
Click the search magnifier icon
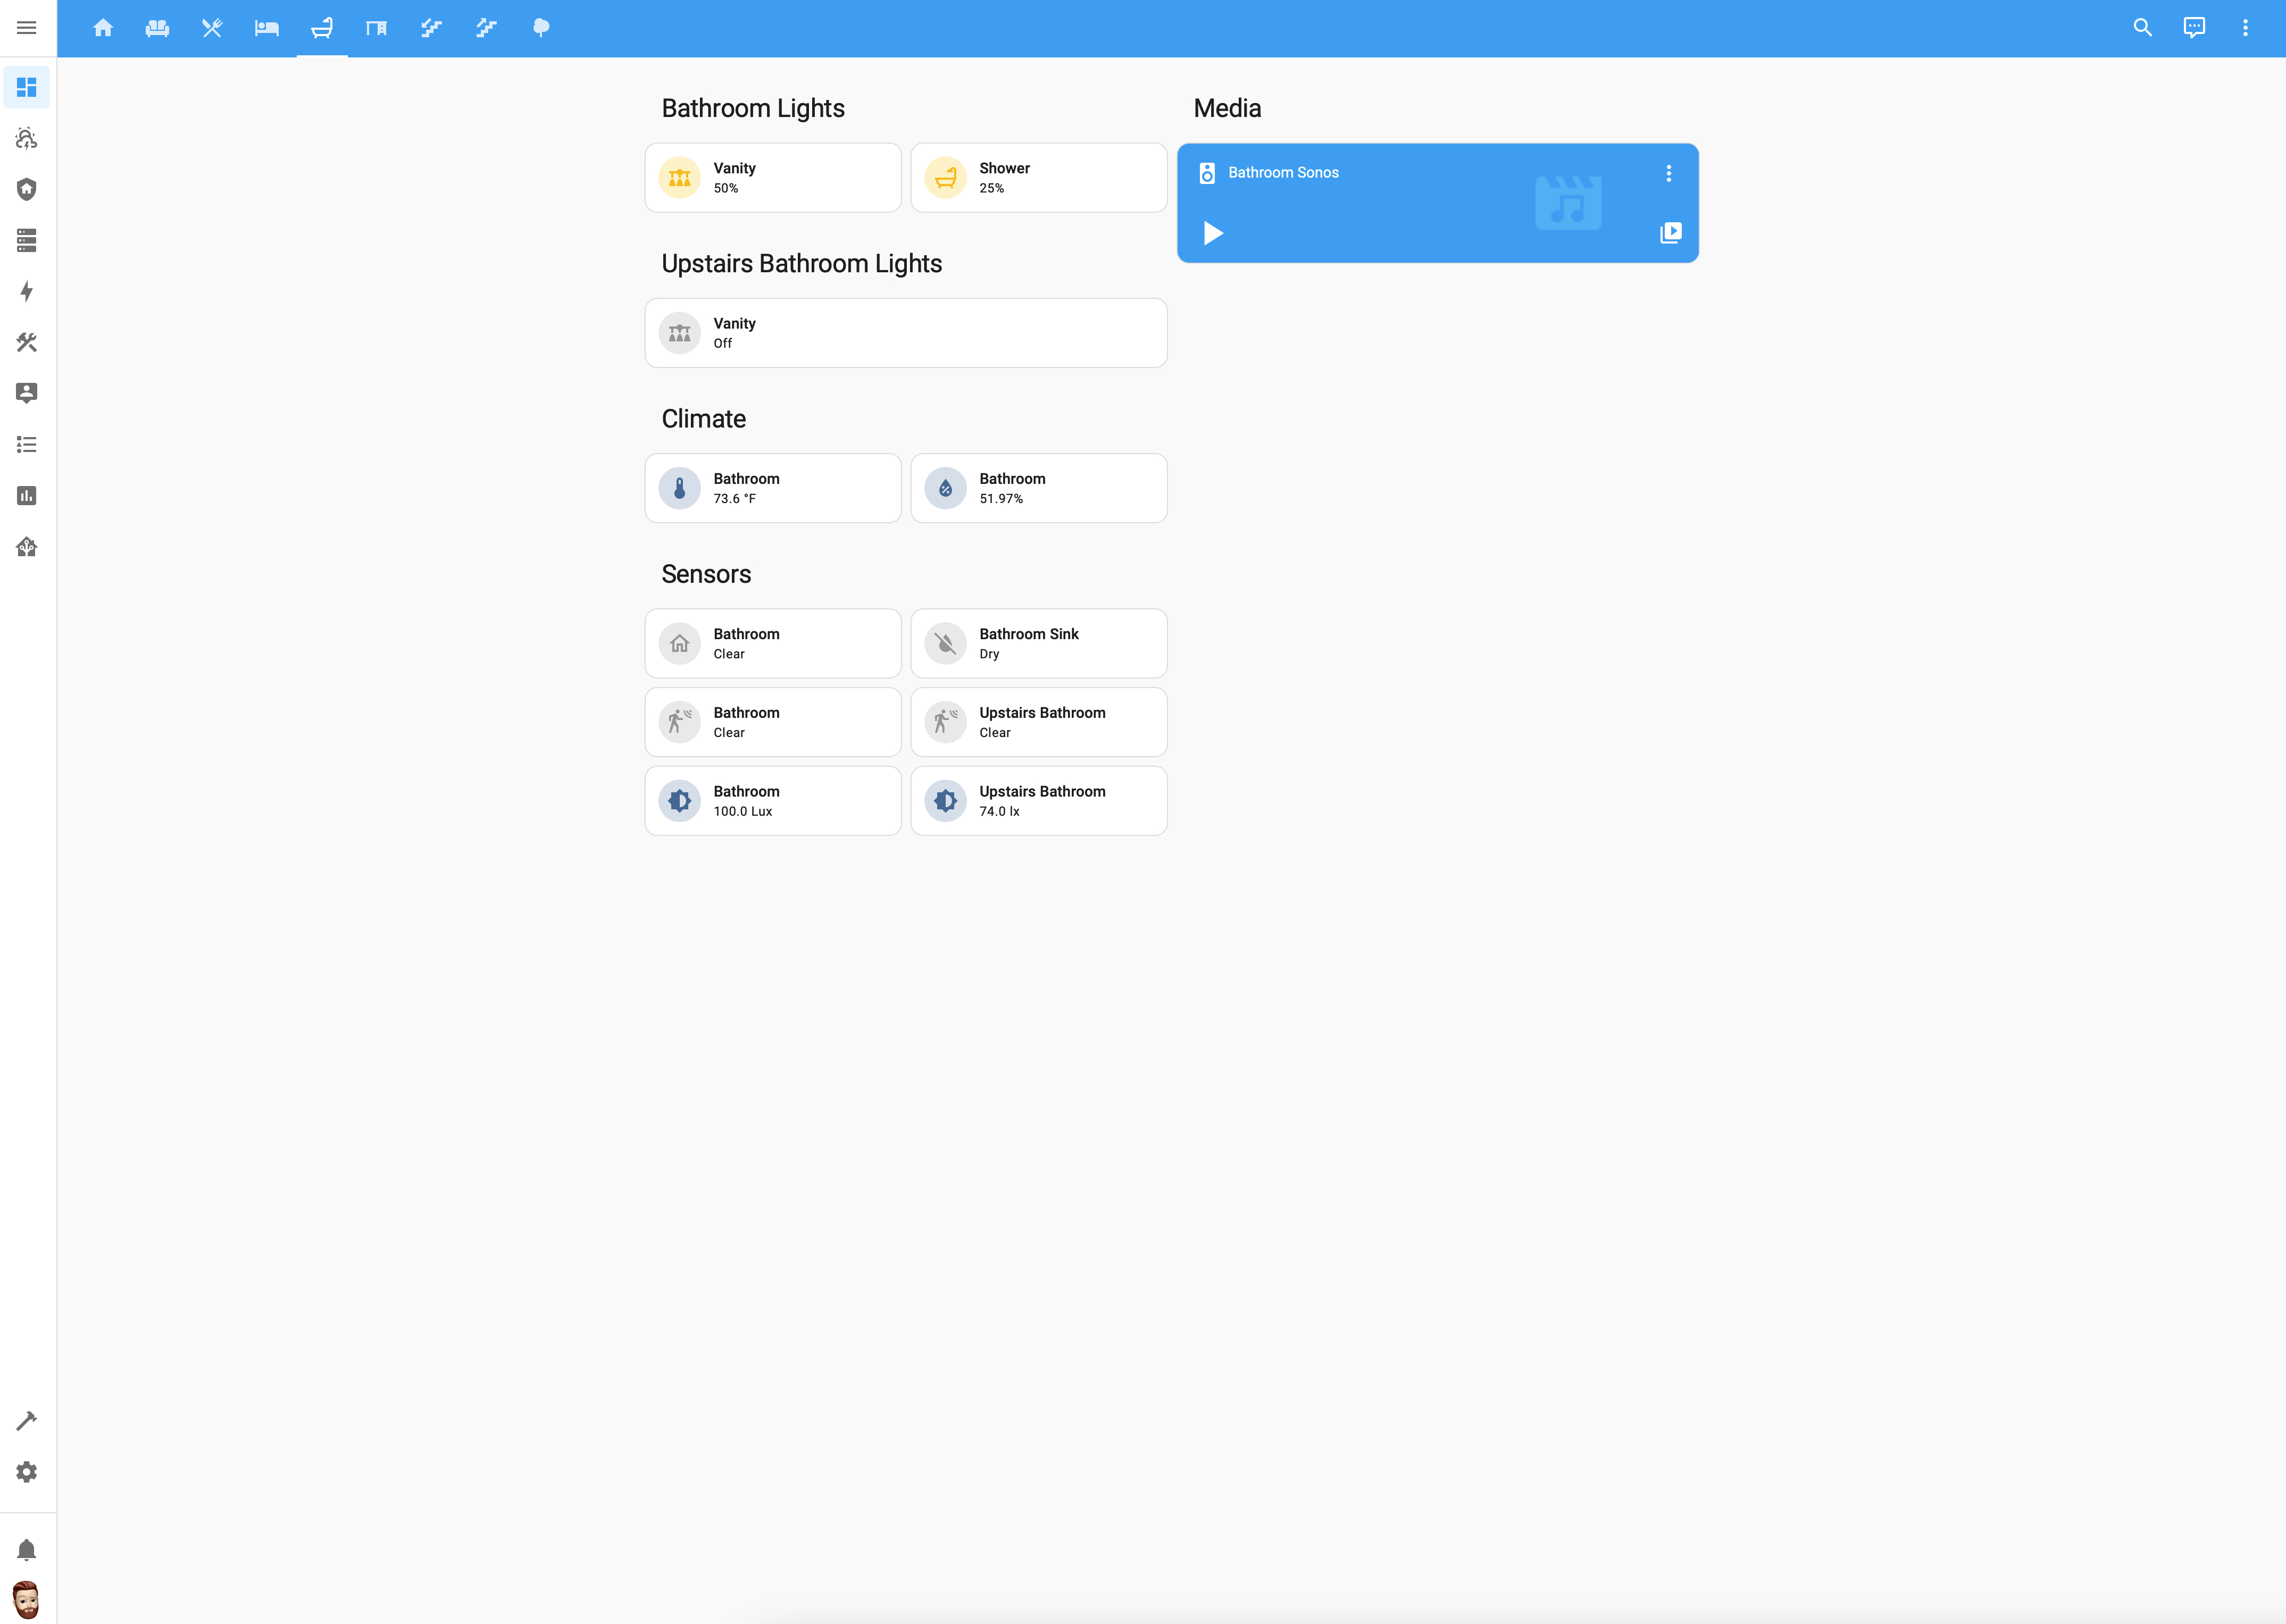click(x=2142, y=28)
